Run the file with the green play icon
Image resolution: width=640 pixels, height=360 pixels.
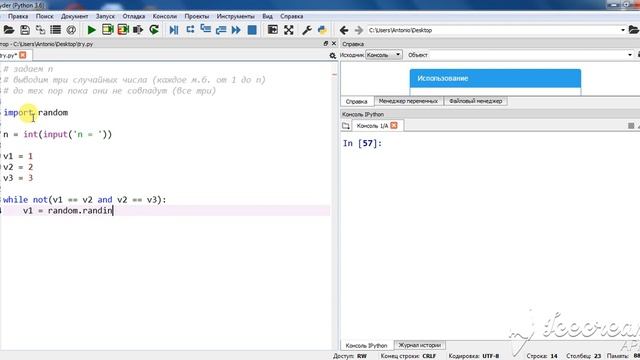point(92,30)
